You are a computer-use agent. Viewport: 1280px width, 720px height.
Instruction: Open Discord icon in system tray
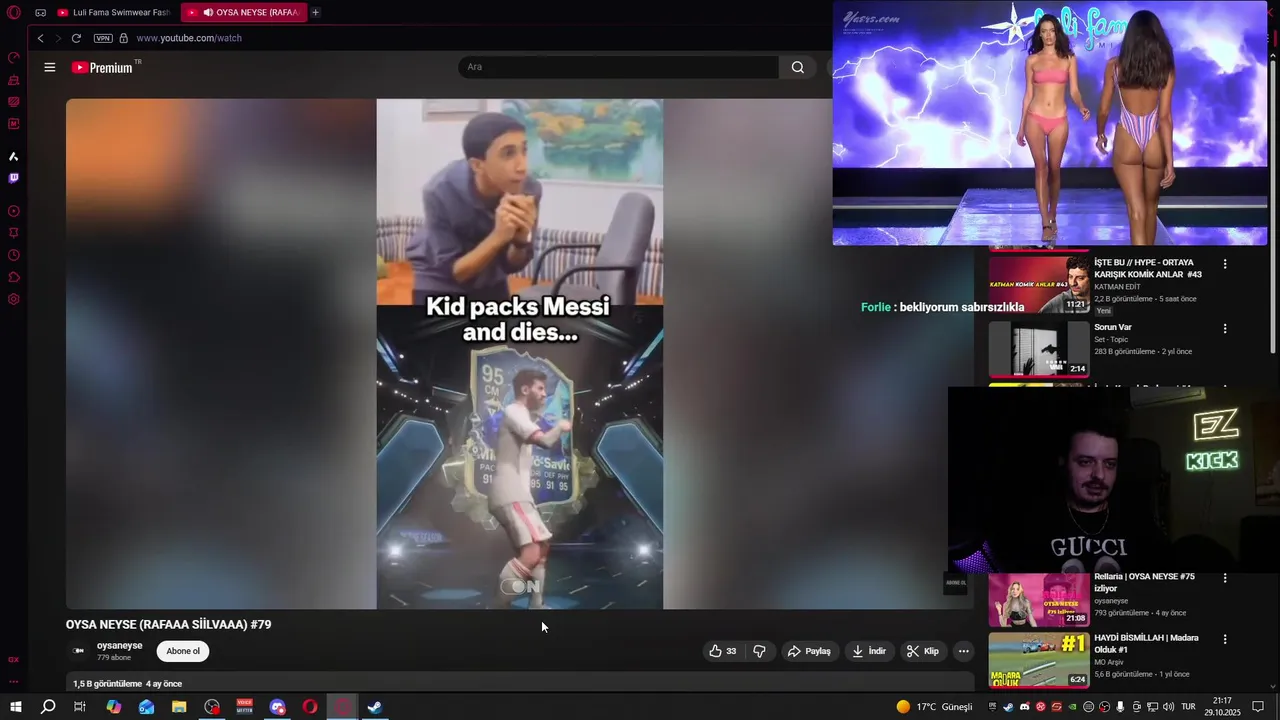[x=1024, y=707]
